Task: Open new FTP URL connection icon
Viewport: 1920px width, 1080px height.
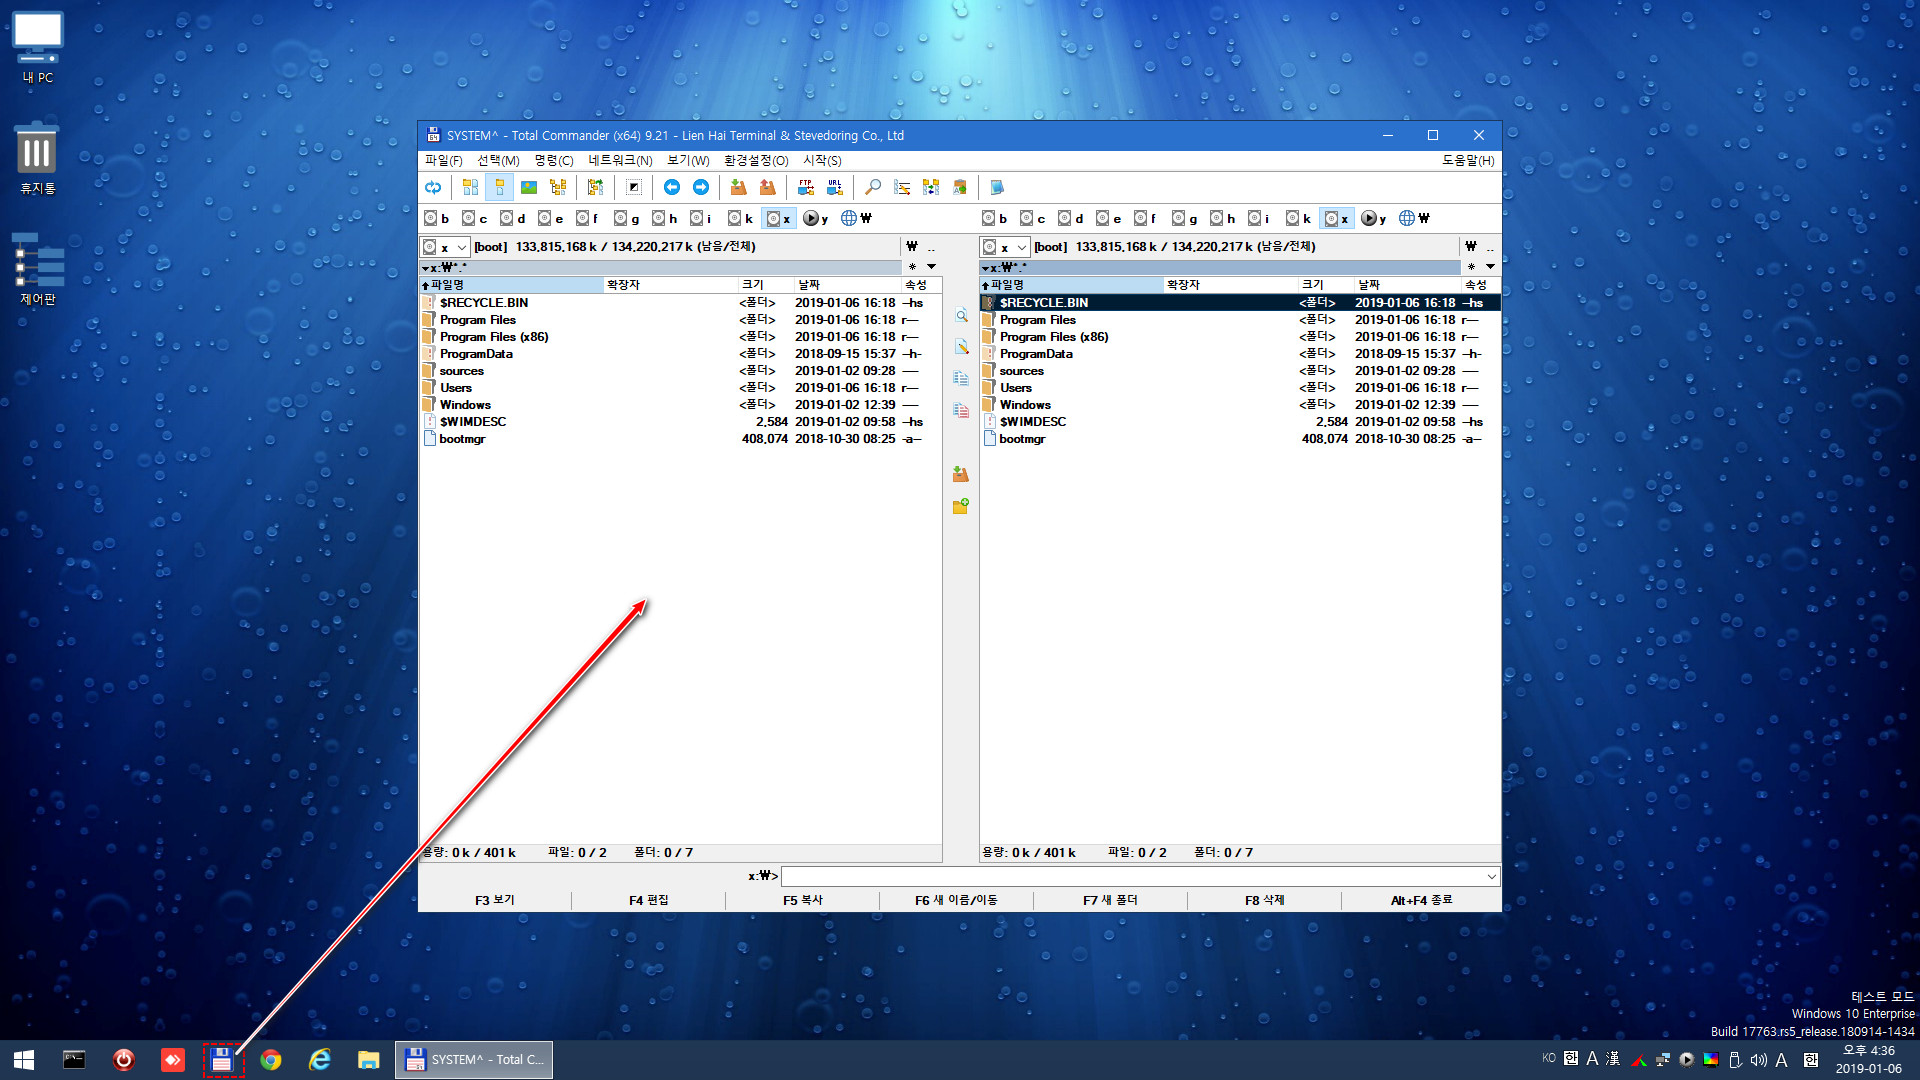Action: coord(834,187)
